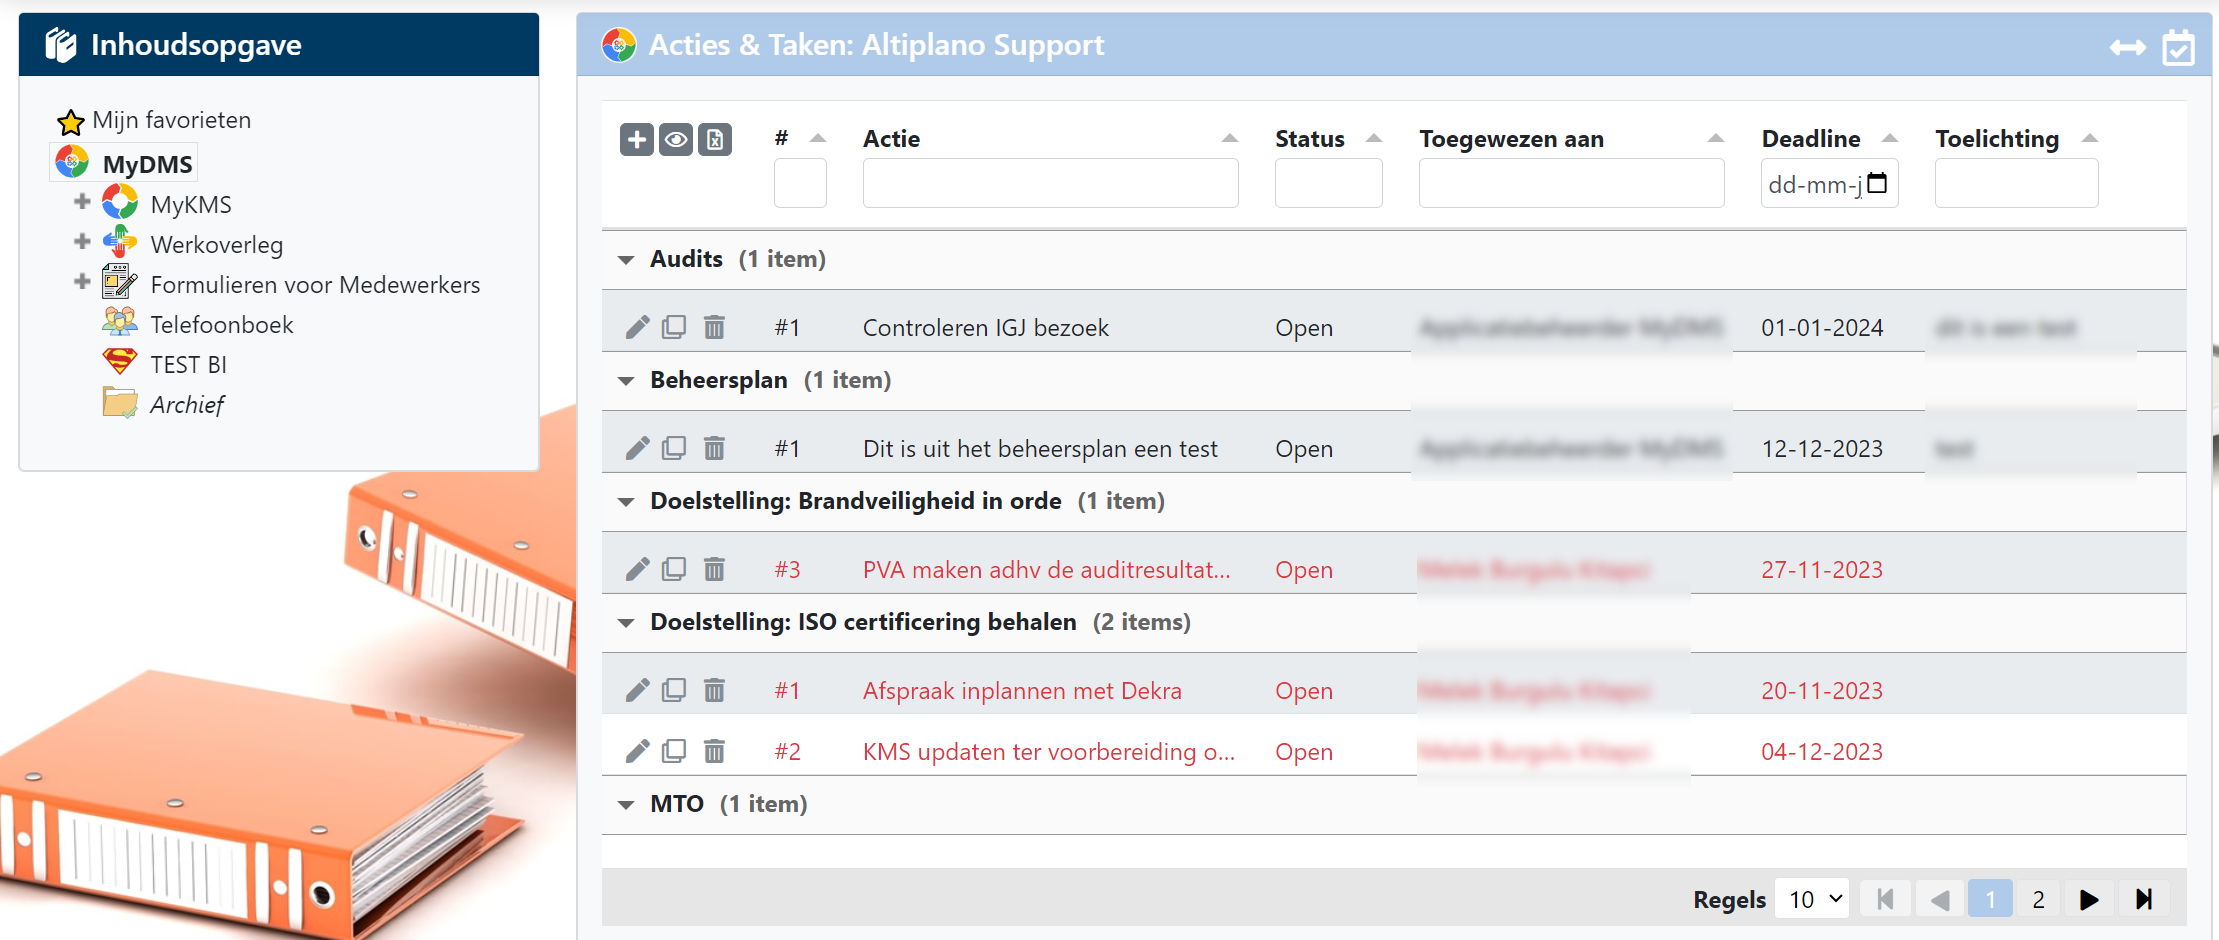Click the add new action plus icon
The image size is (2219, 940).
(636, 139)
